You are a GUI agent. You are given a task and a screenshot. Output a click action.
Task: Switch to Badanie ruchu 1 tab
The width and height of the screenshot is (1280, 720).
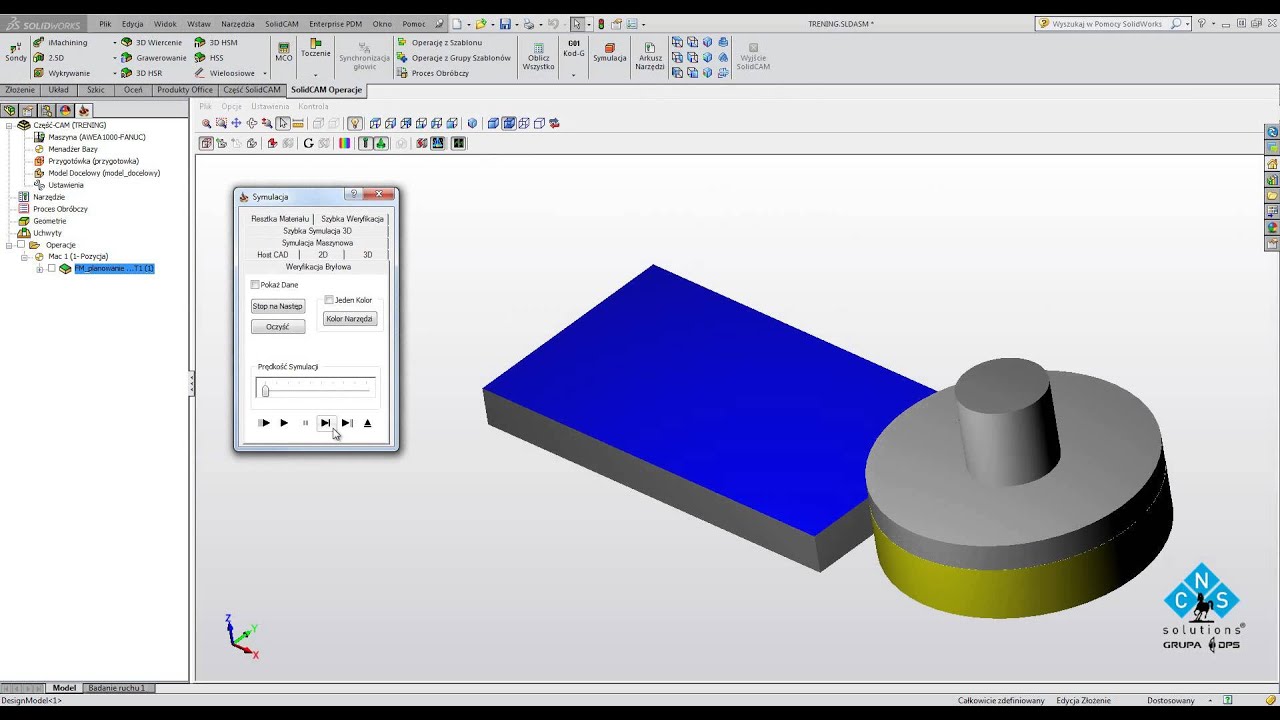[x=116, y=688]
